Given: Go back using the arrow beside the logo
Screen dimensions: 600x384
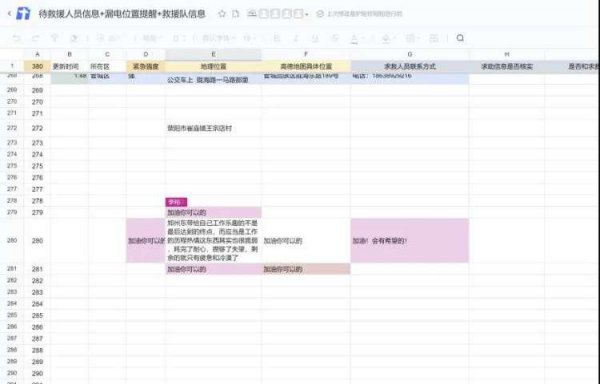Looking at the screenshot, I should click(x=9, y=14).
